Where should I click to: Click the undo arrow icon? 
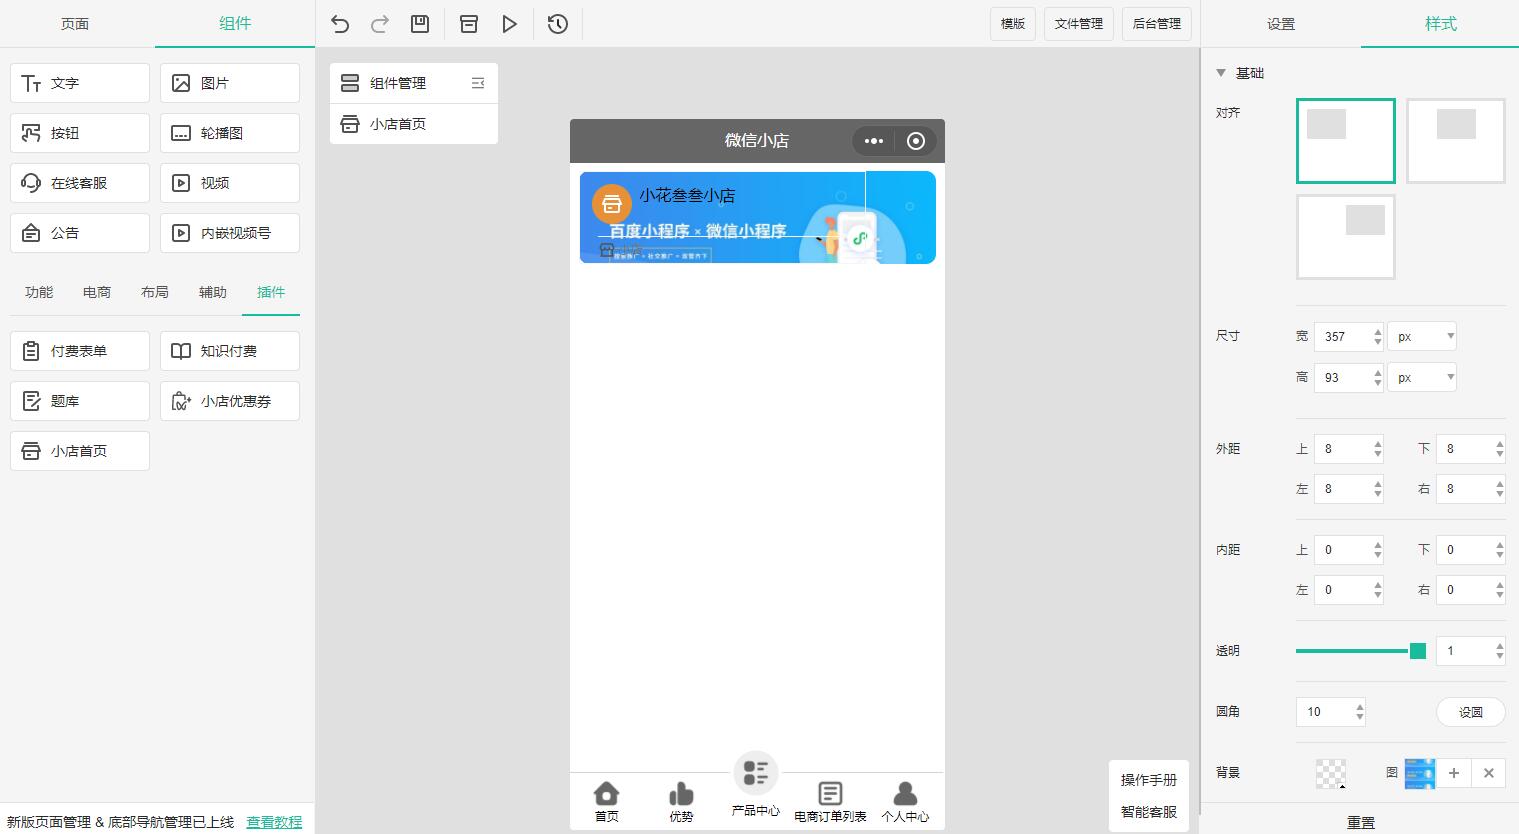coord(340,24)
